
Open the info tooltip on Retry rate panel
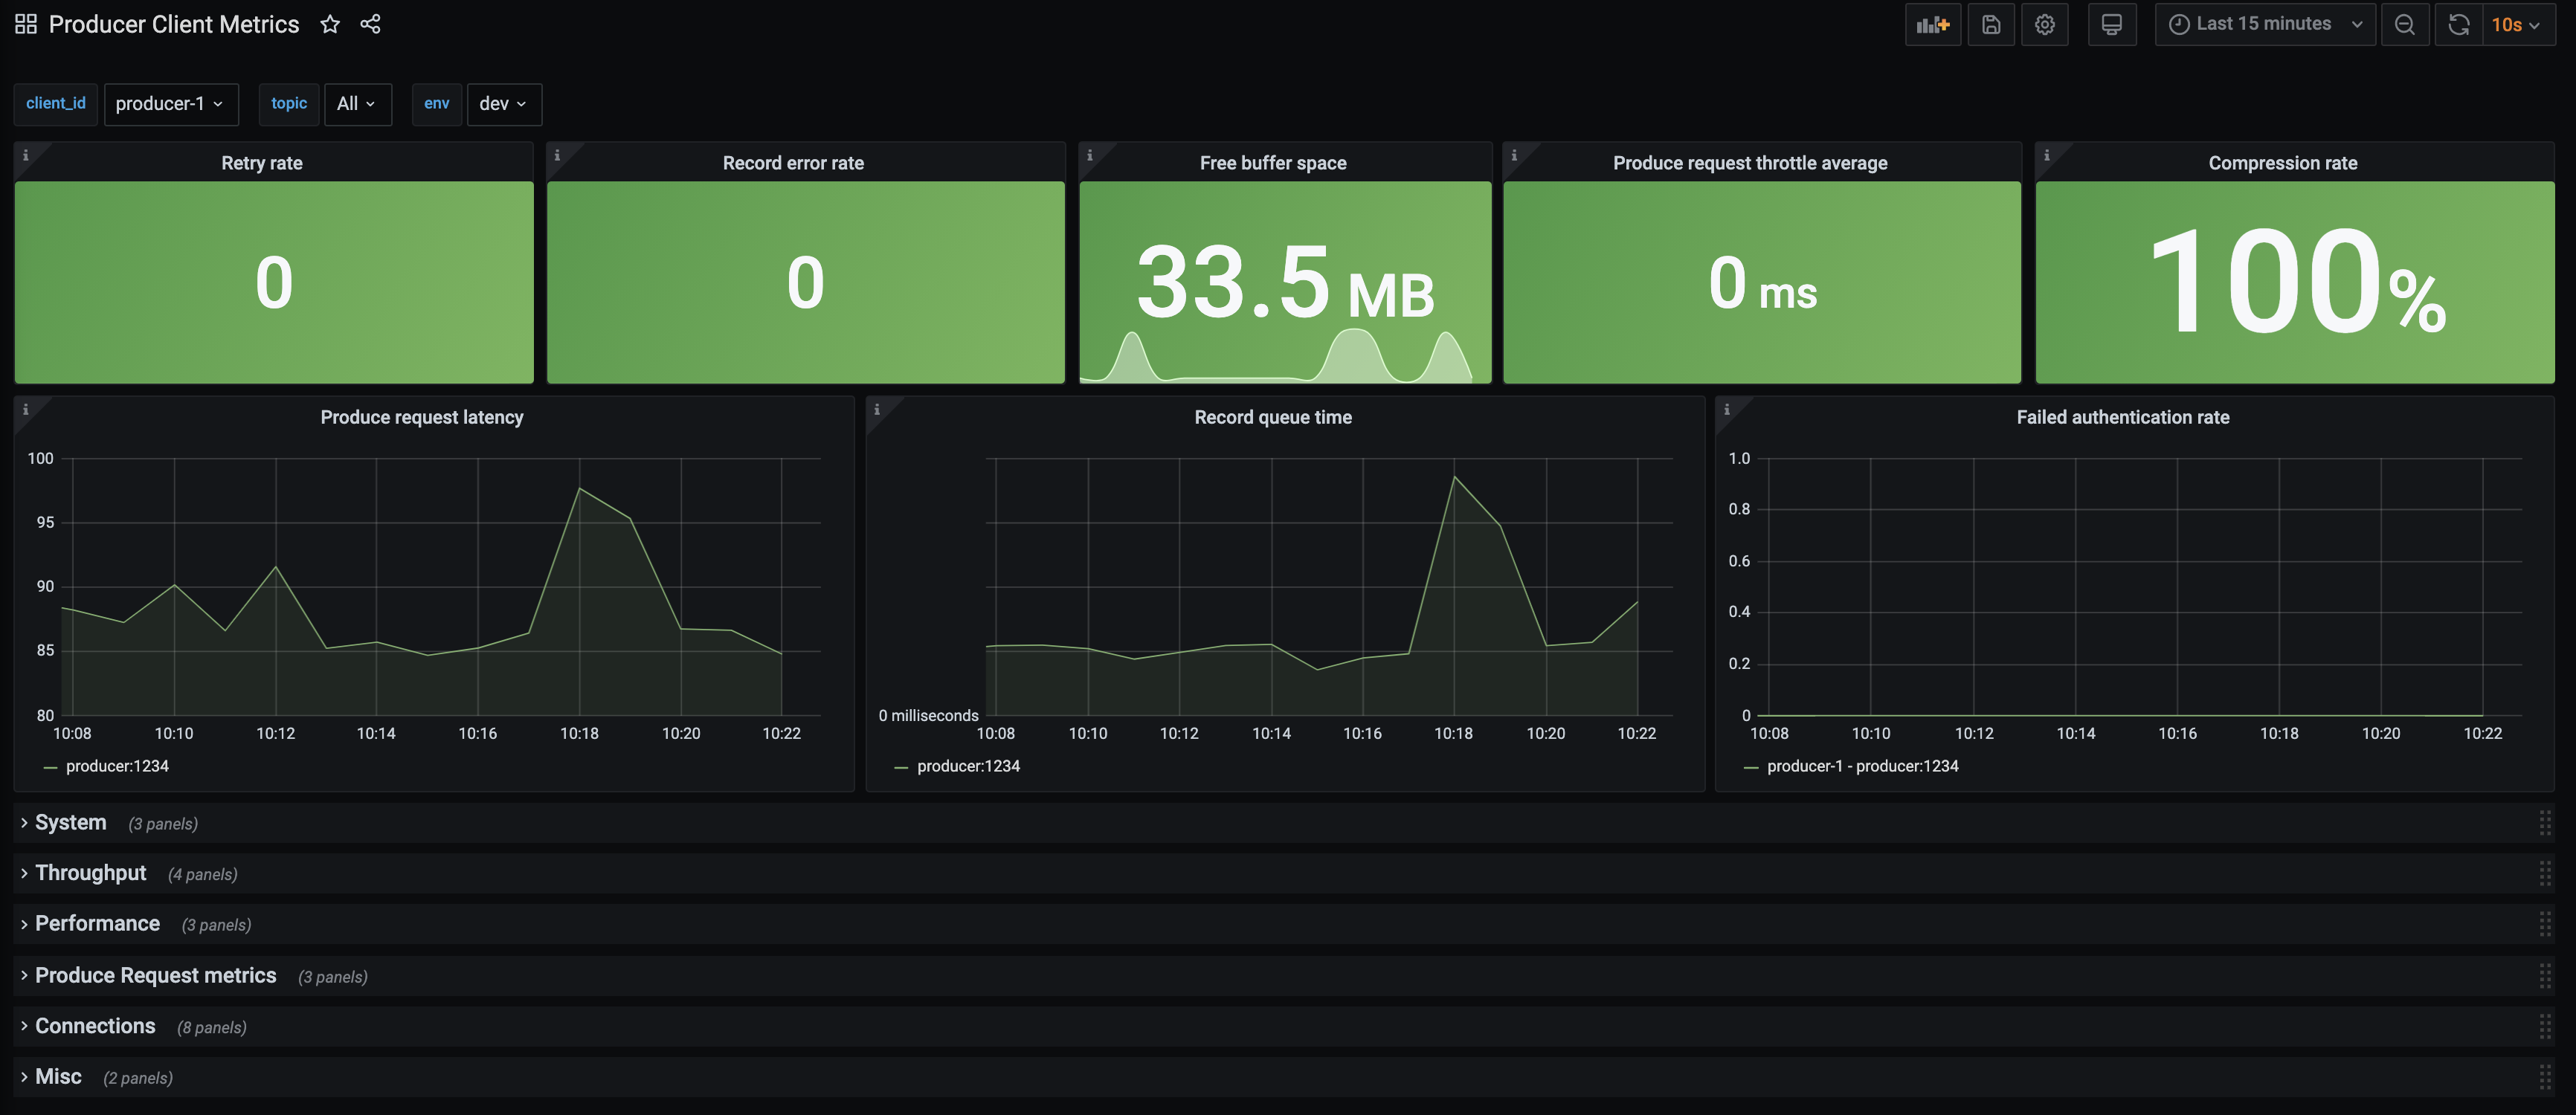click(x=26, y=156)
